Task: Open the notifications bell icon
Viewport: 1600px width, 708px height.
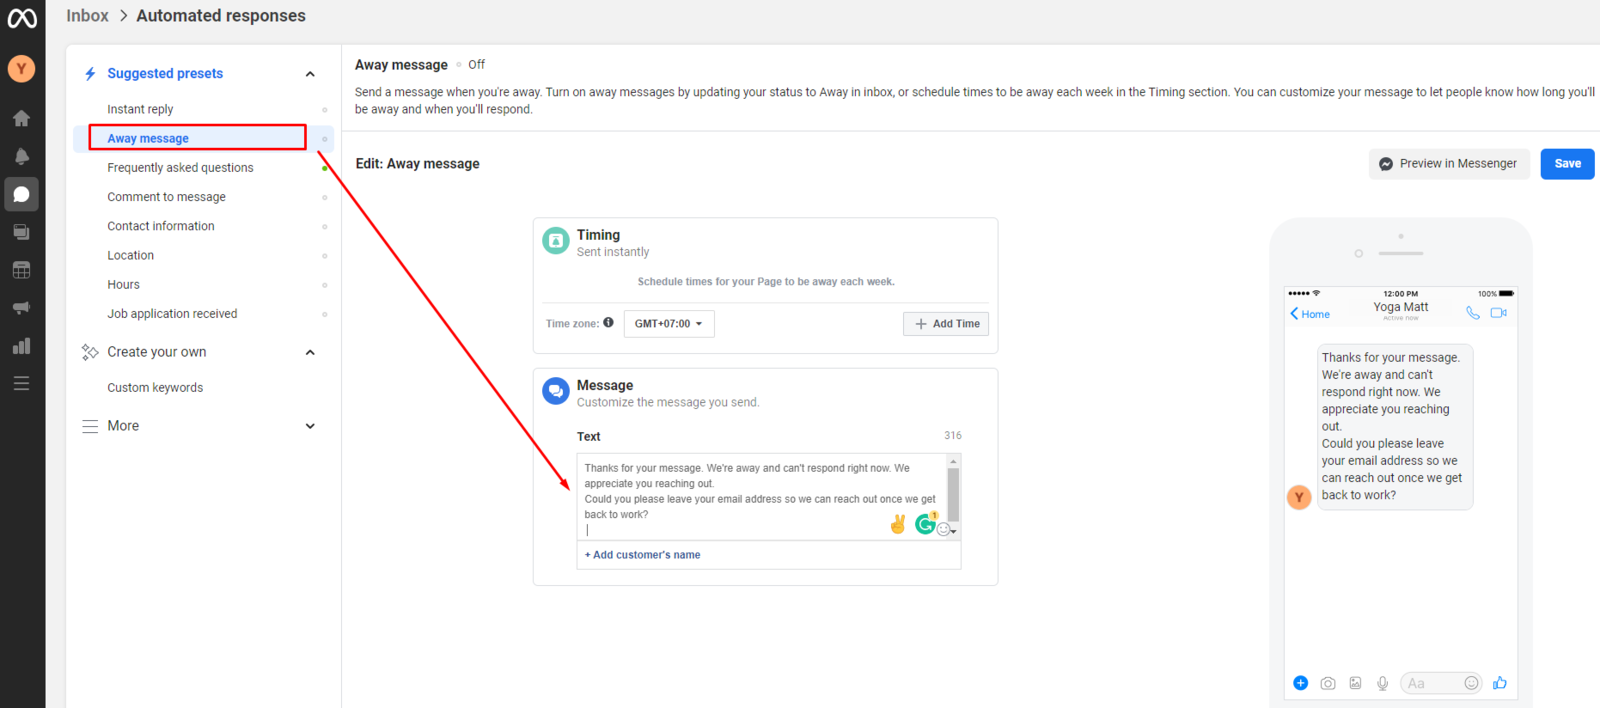Action: tap(21, 156)
